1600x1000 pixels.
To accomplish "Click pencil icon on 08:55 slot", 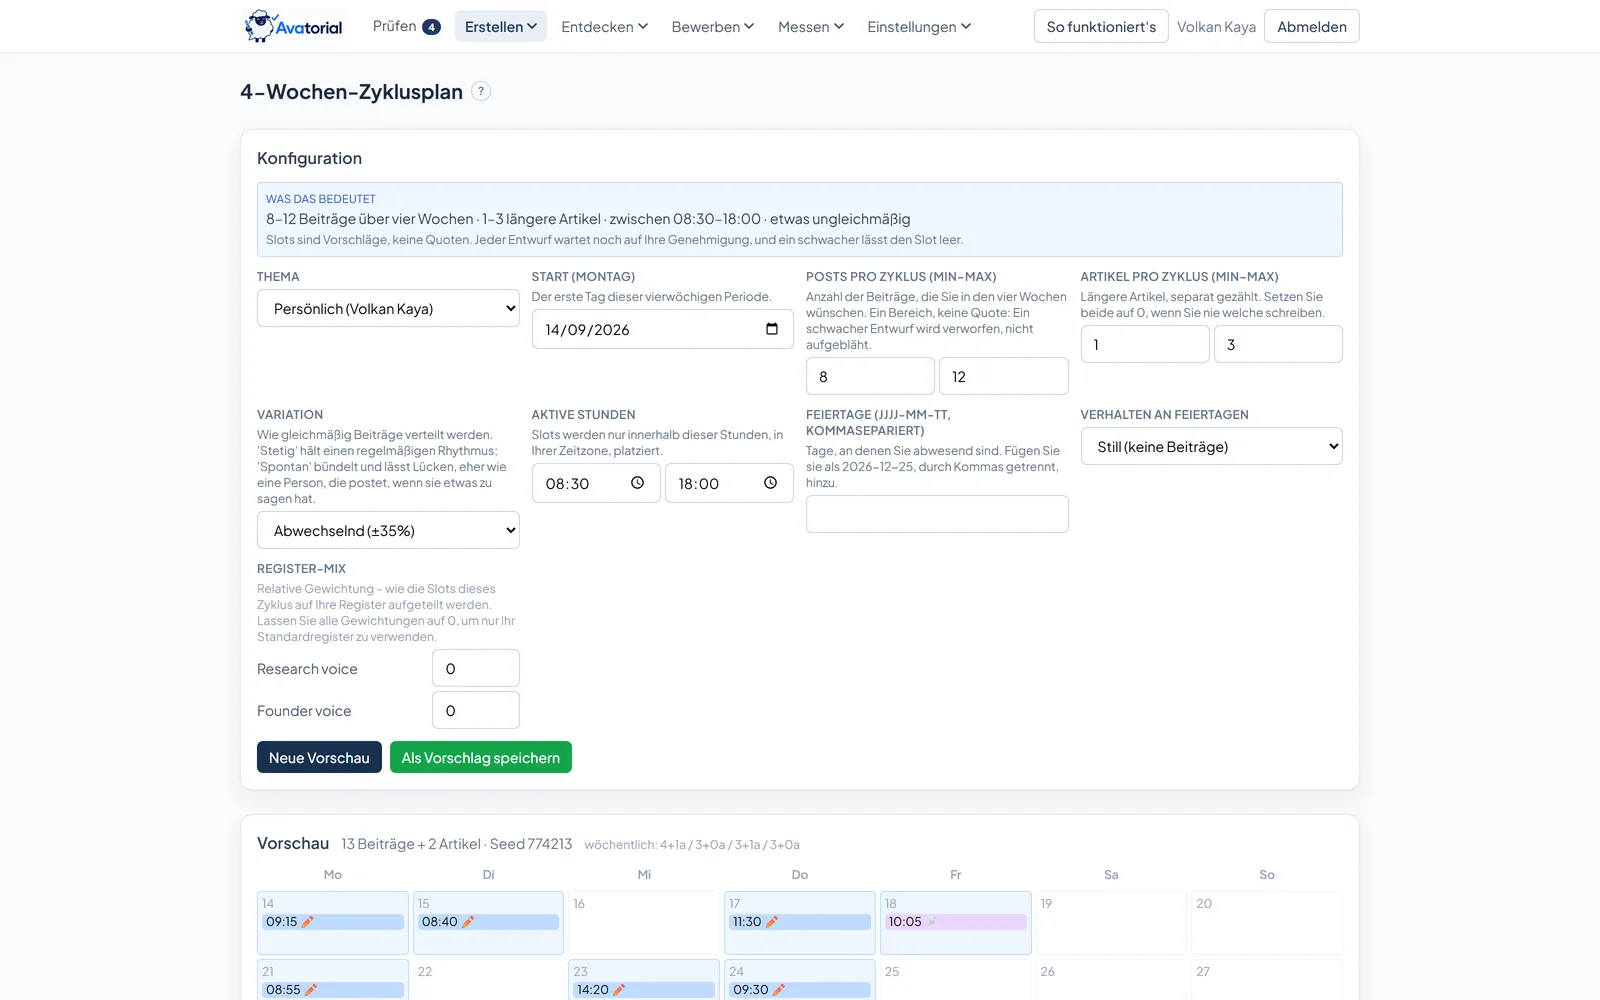I will click(310, 990).
